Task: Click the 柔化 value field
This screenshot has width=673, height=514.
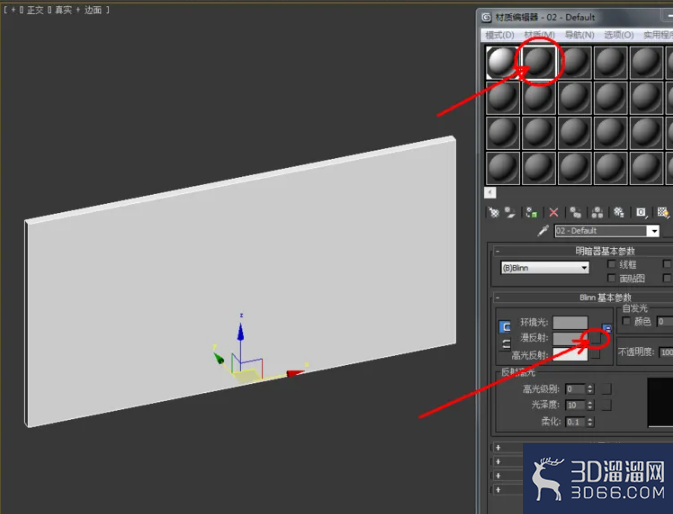Action: 576,422
